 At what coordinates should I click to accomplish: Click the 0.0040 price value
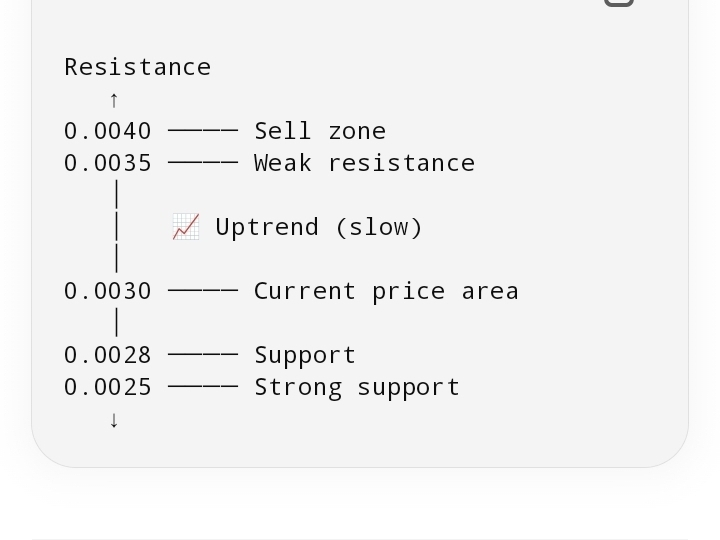point(108,131)
